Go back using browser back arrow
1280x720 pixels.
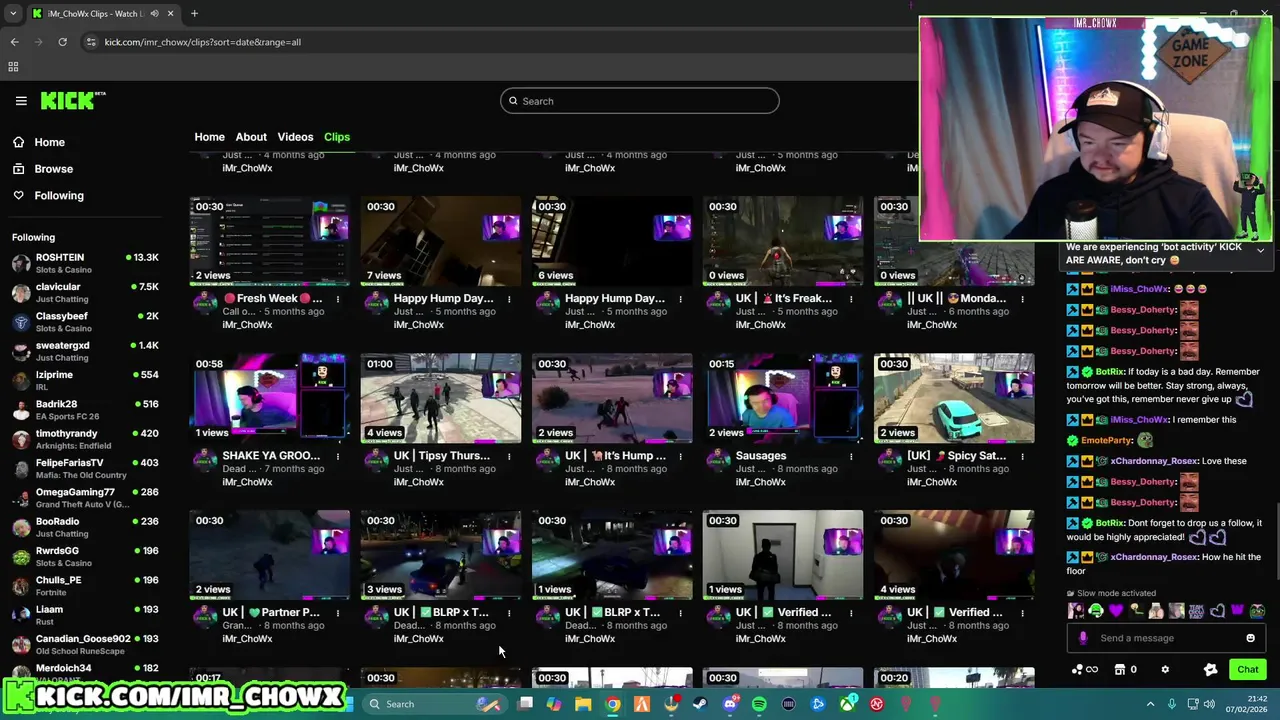pos(14,42)
